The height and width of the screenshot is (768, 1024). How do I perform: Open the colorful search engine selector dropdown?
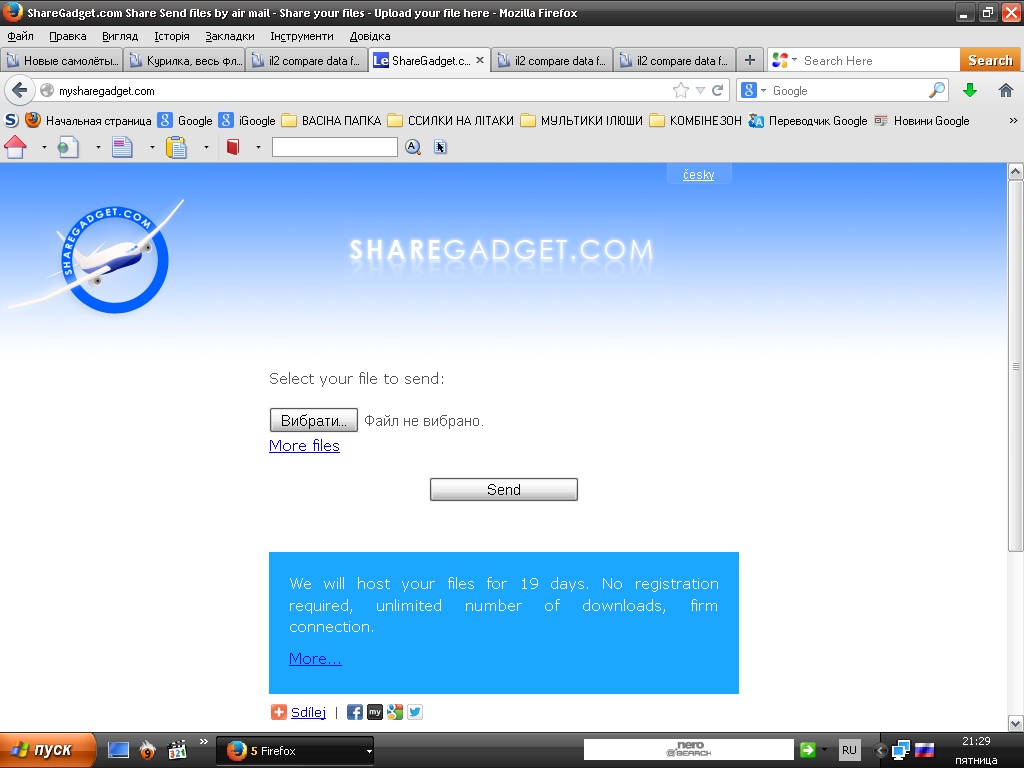click(784, 60)
